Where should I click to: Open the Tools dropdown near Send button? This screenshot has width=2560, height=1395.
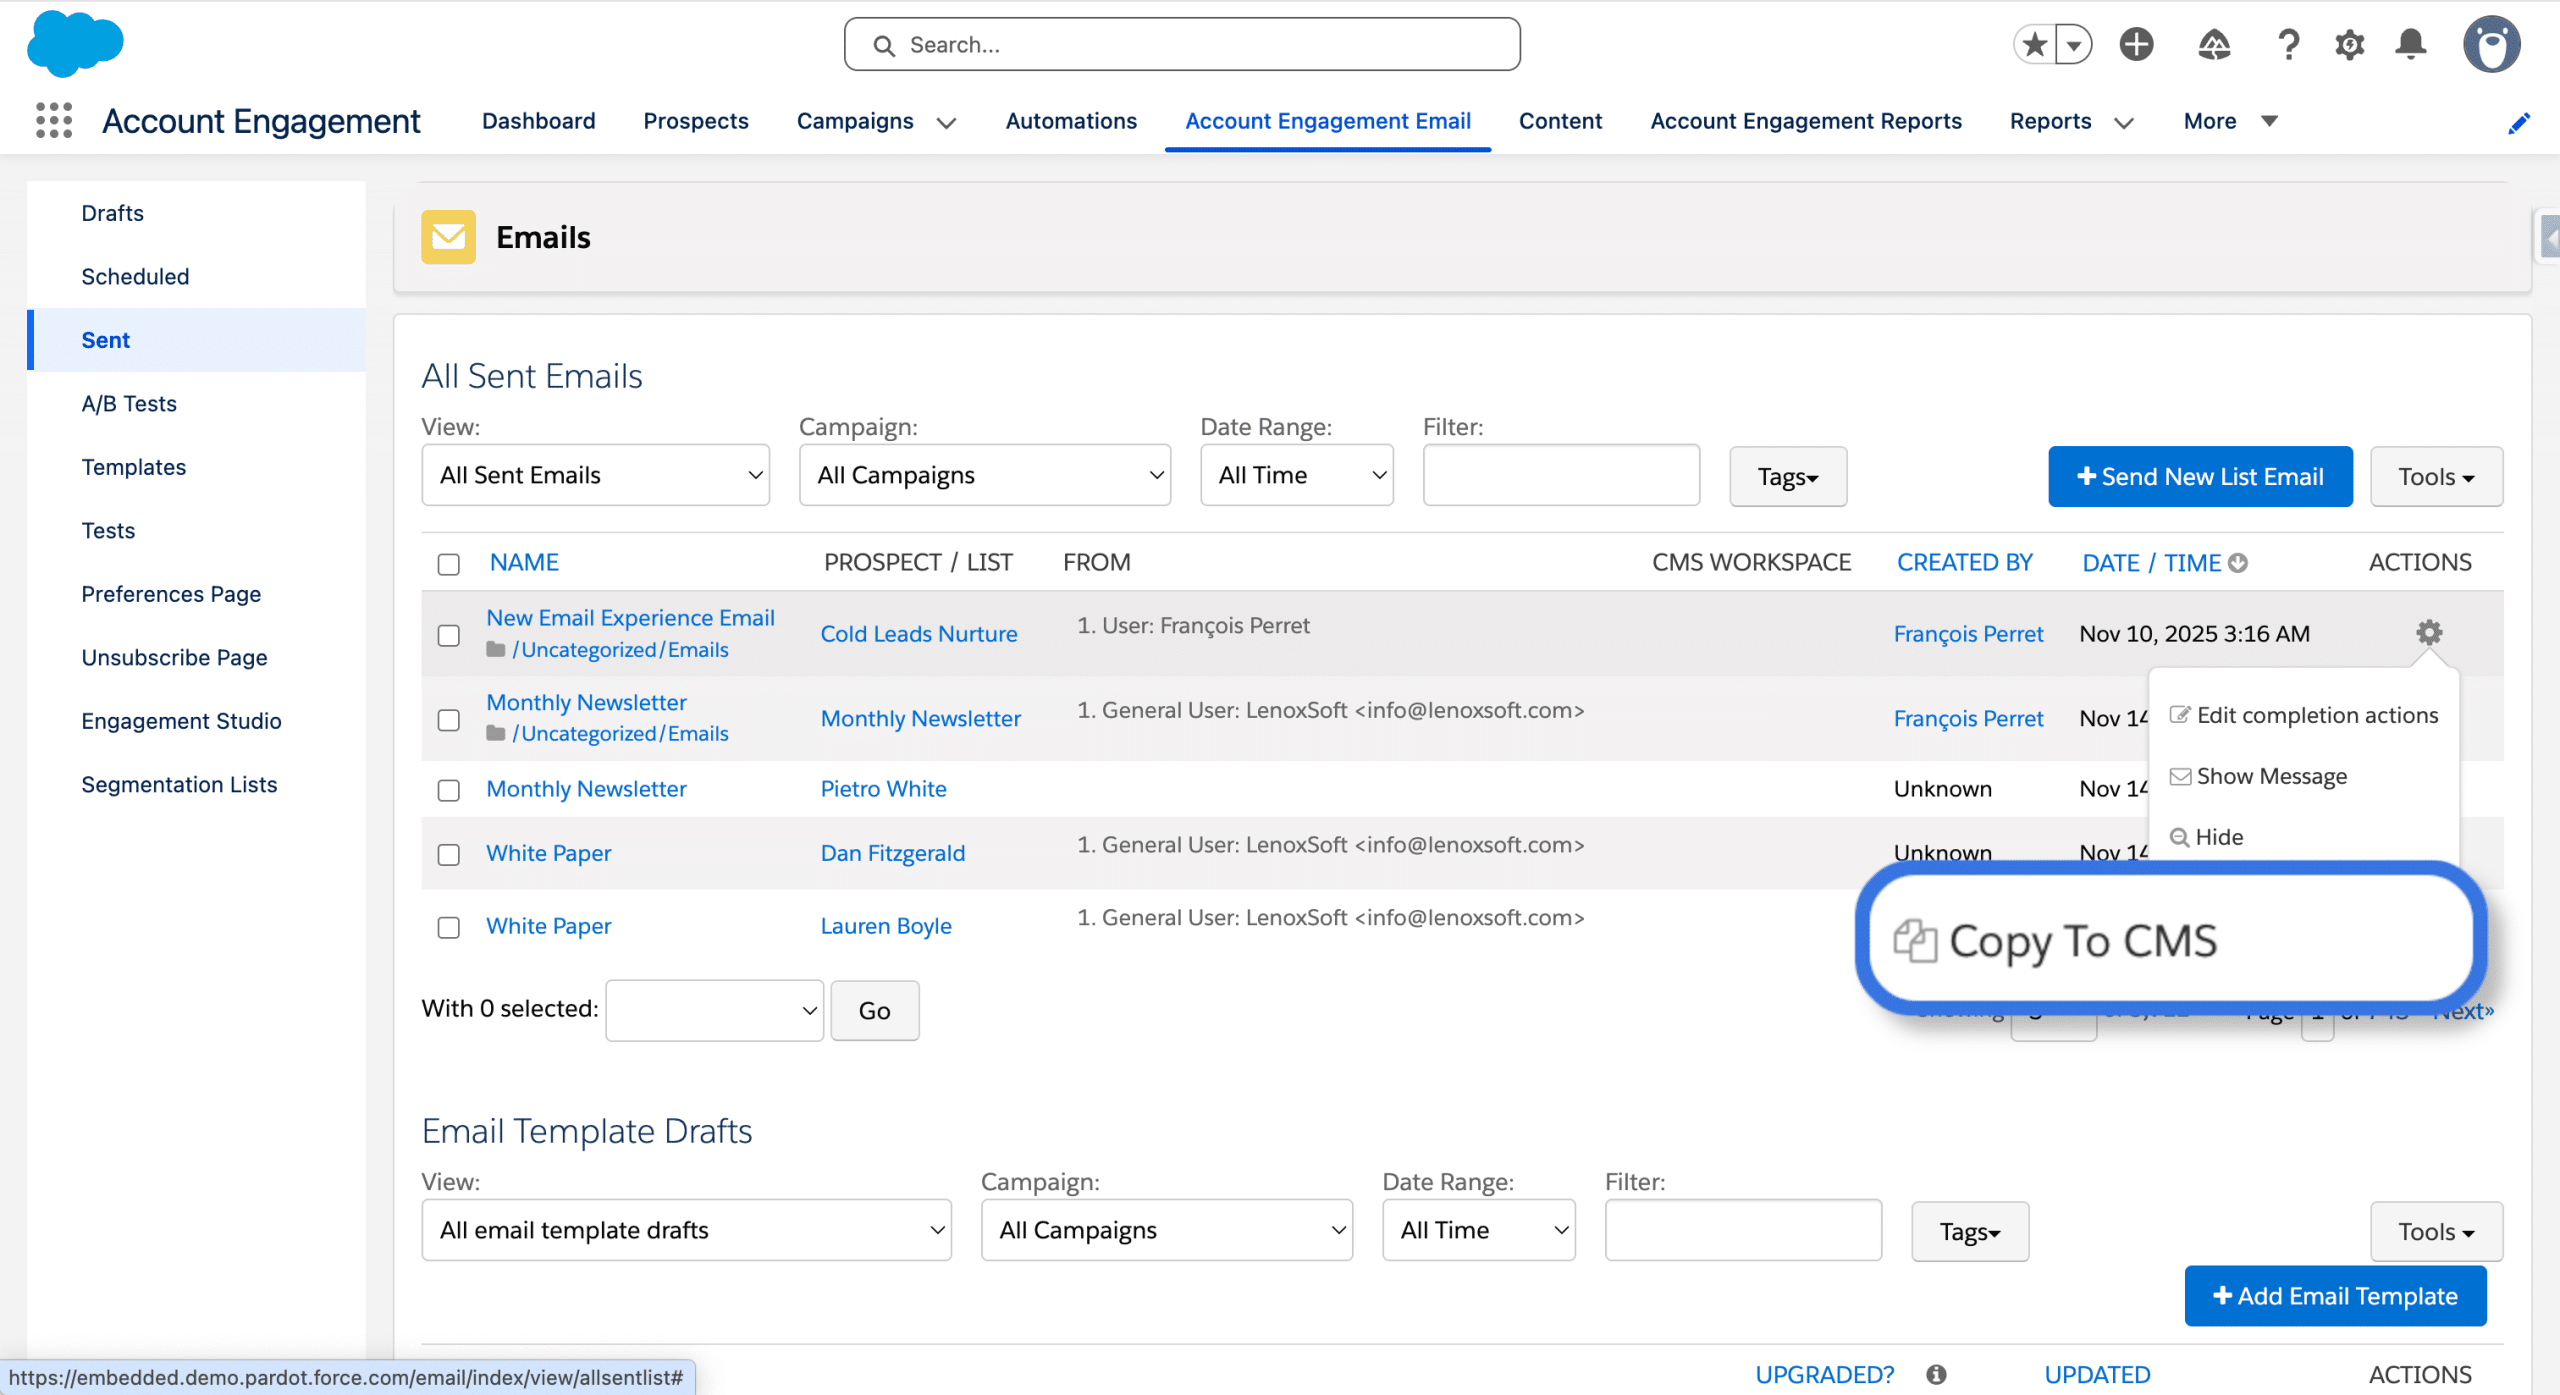[2436, 477]
